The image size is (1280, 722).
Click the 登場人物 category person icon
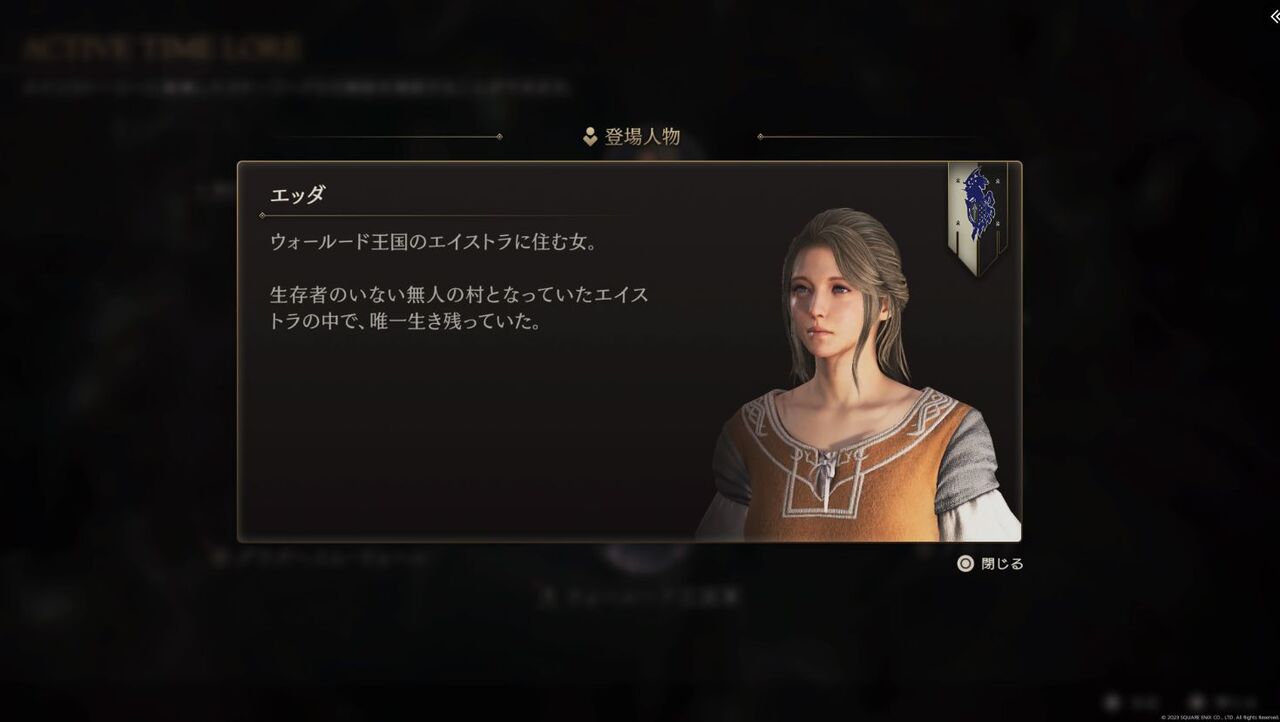(590, 137)
